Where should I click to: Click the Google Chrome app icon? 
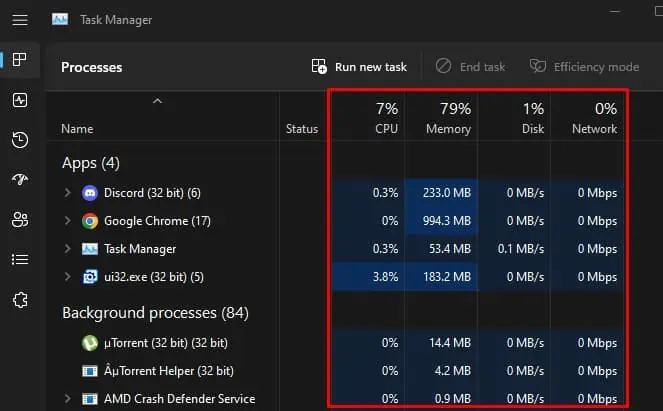click(x=90, y=221)
